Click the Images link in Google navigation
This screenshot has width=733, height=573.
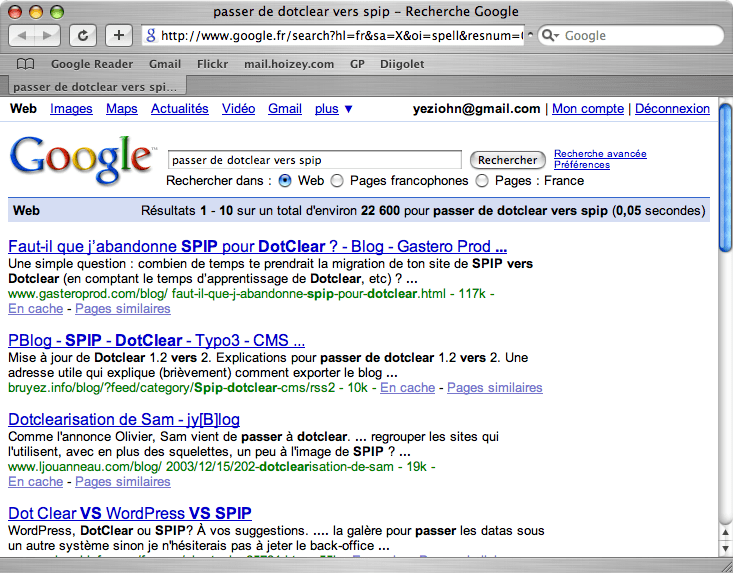pyautogui.click(x=71, y=109)
